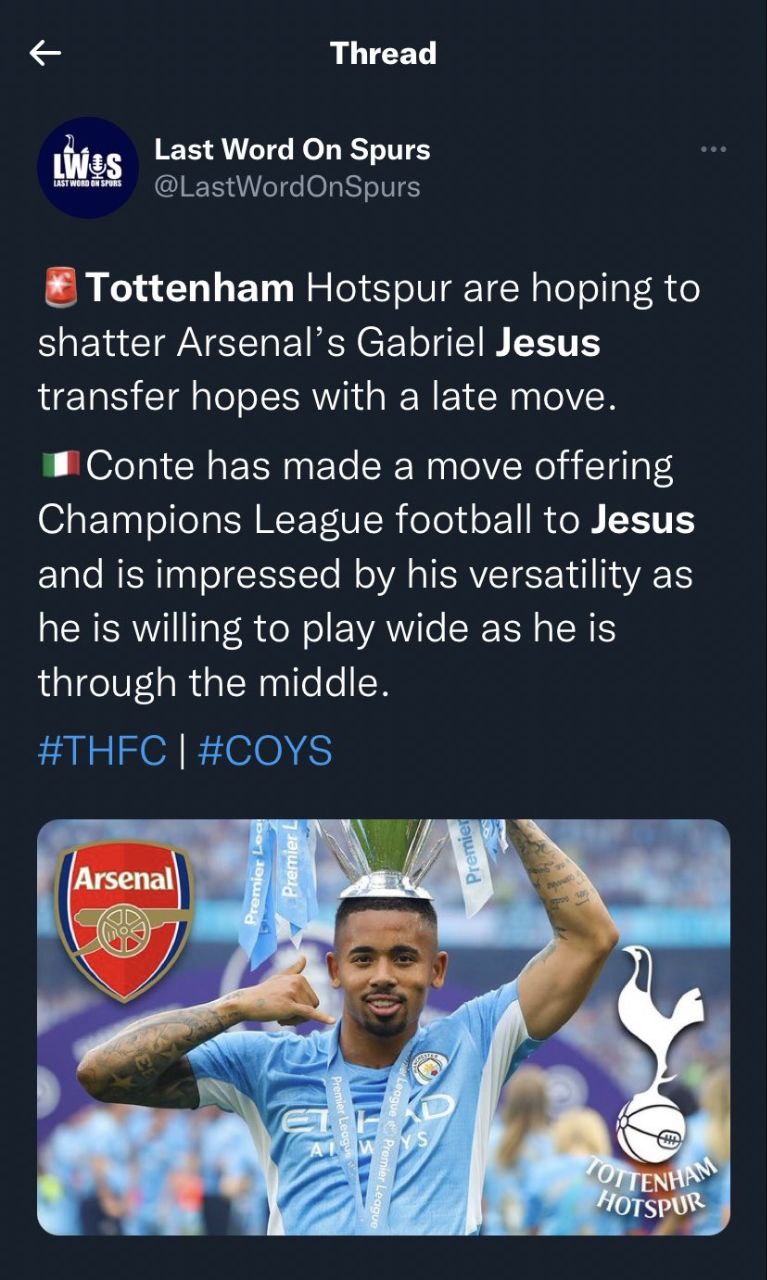Click the bold word Tottenham

point(190,289)
